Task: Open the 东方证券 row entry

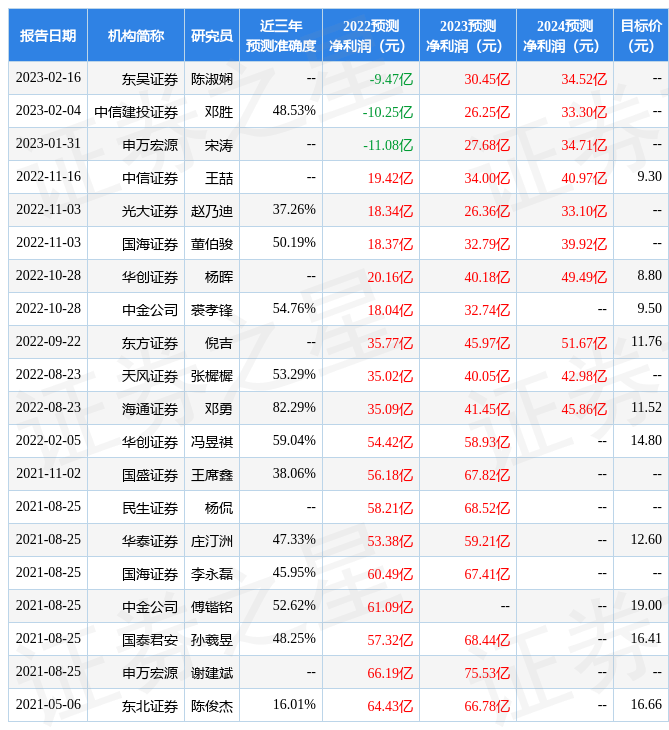Action: point(150,342)
